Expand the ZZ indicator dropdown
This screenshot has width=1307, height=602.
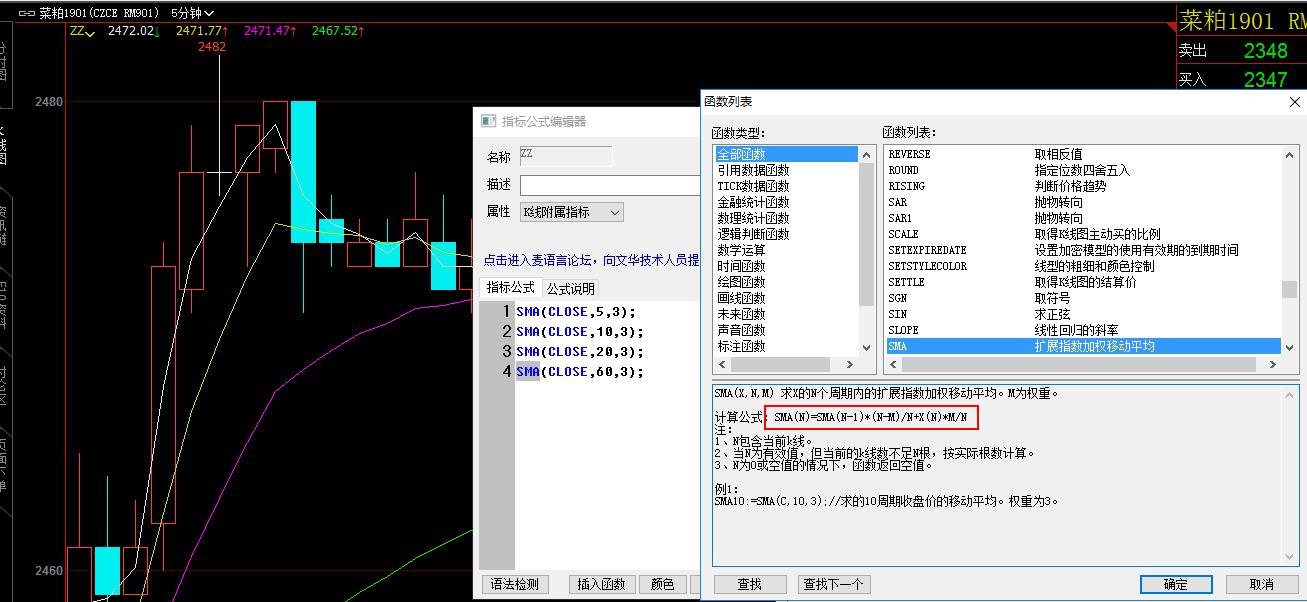pos(82,32)
